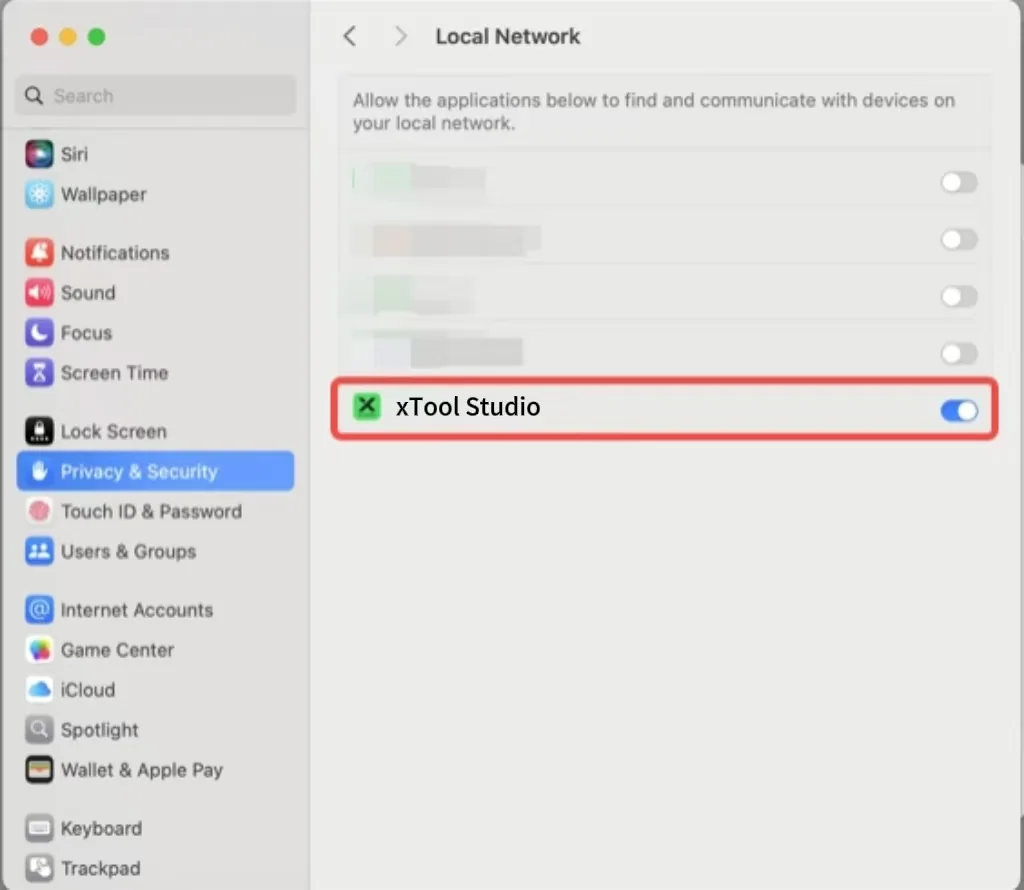Enable toggle for the fourth blurred app
This screenshot has height=890, width=1024.
point(958,353)
